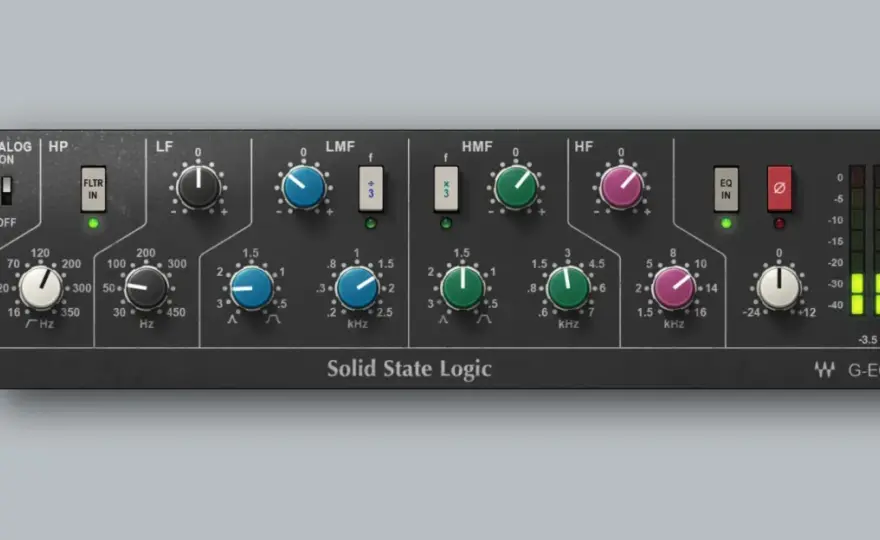This screenshot has width=880, height=540.
Task: Click the Solid State Logic label
Action: pyautogui.click(x=409, y=369)
